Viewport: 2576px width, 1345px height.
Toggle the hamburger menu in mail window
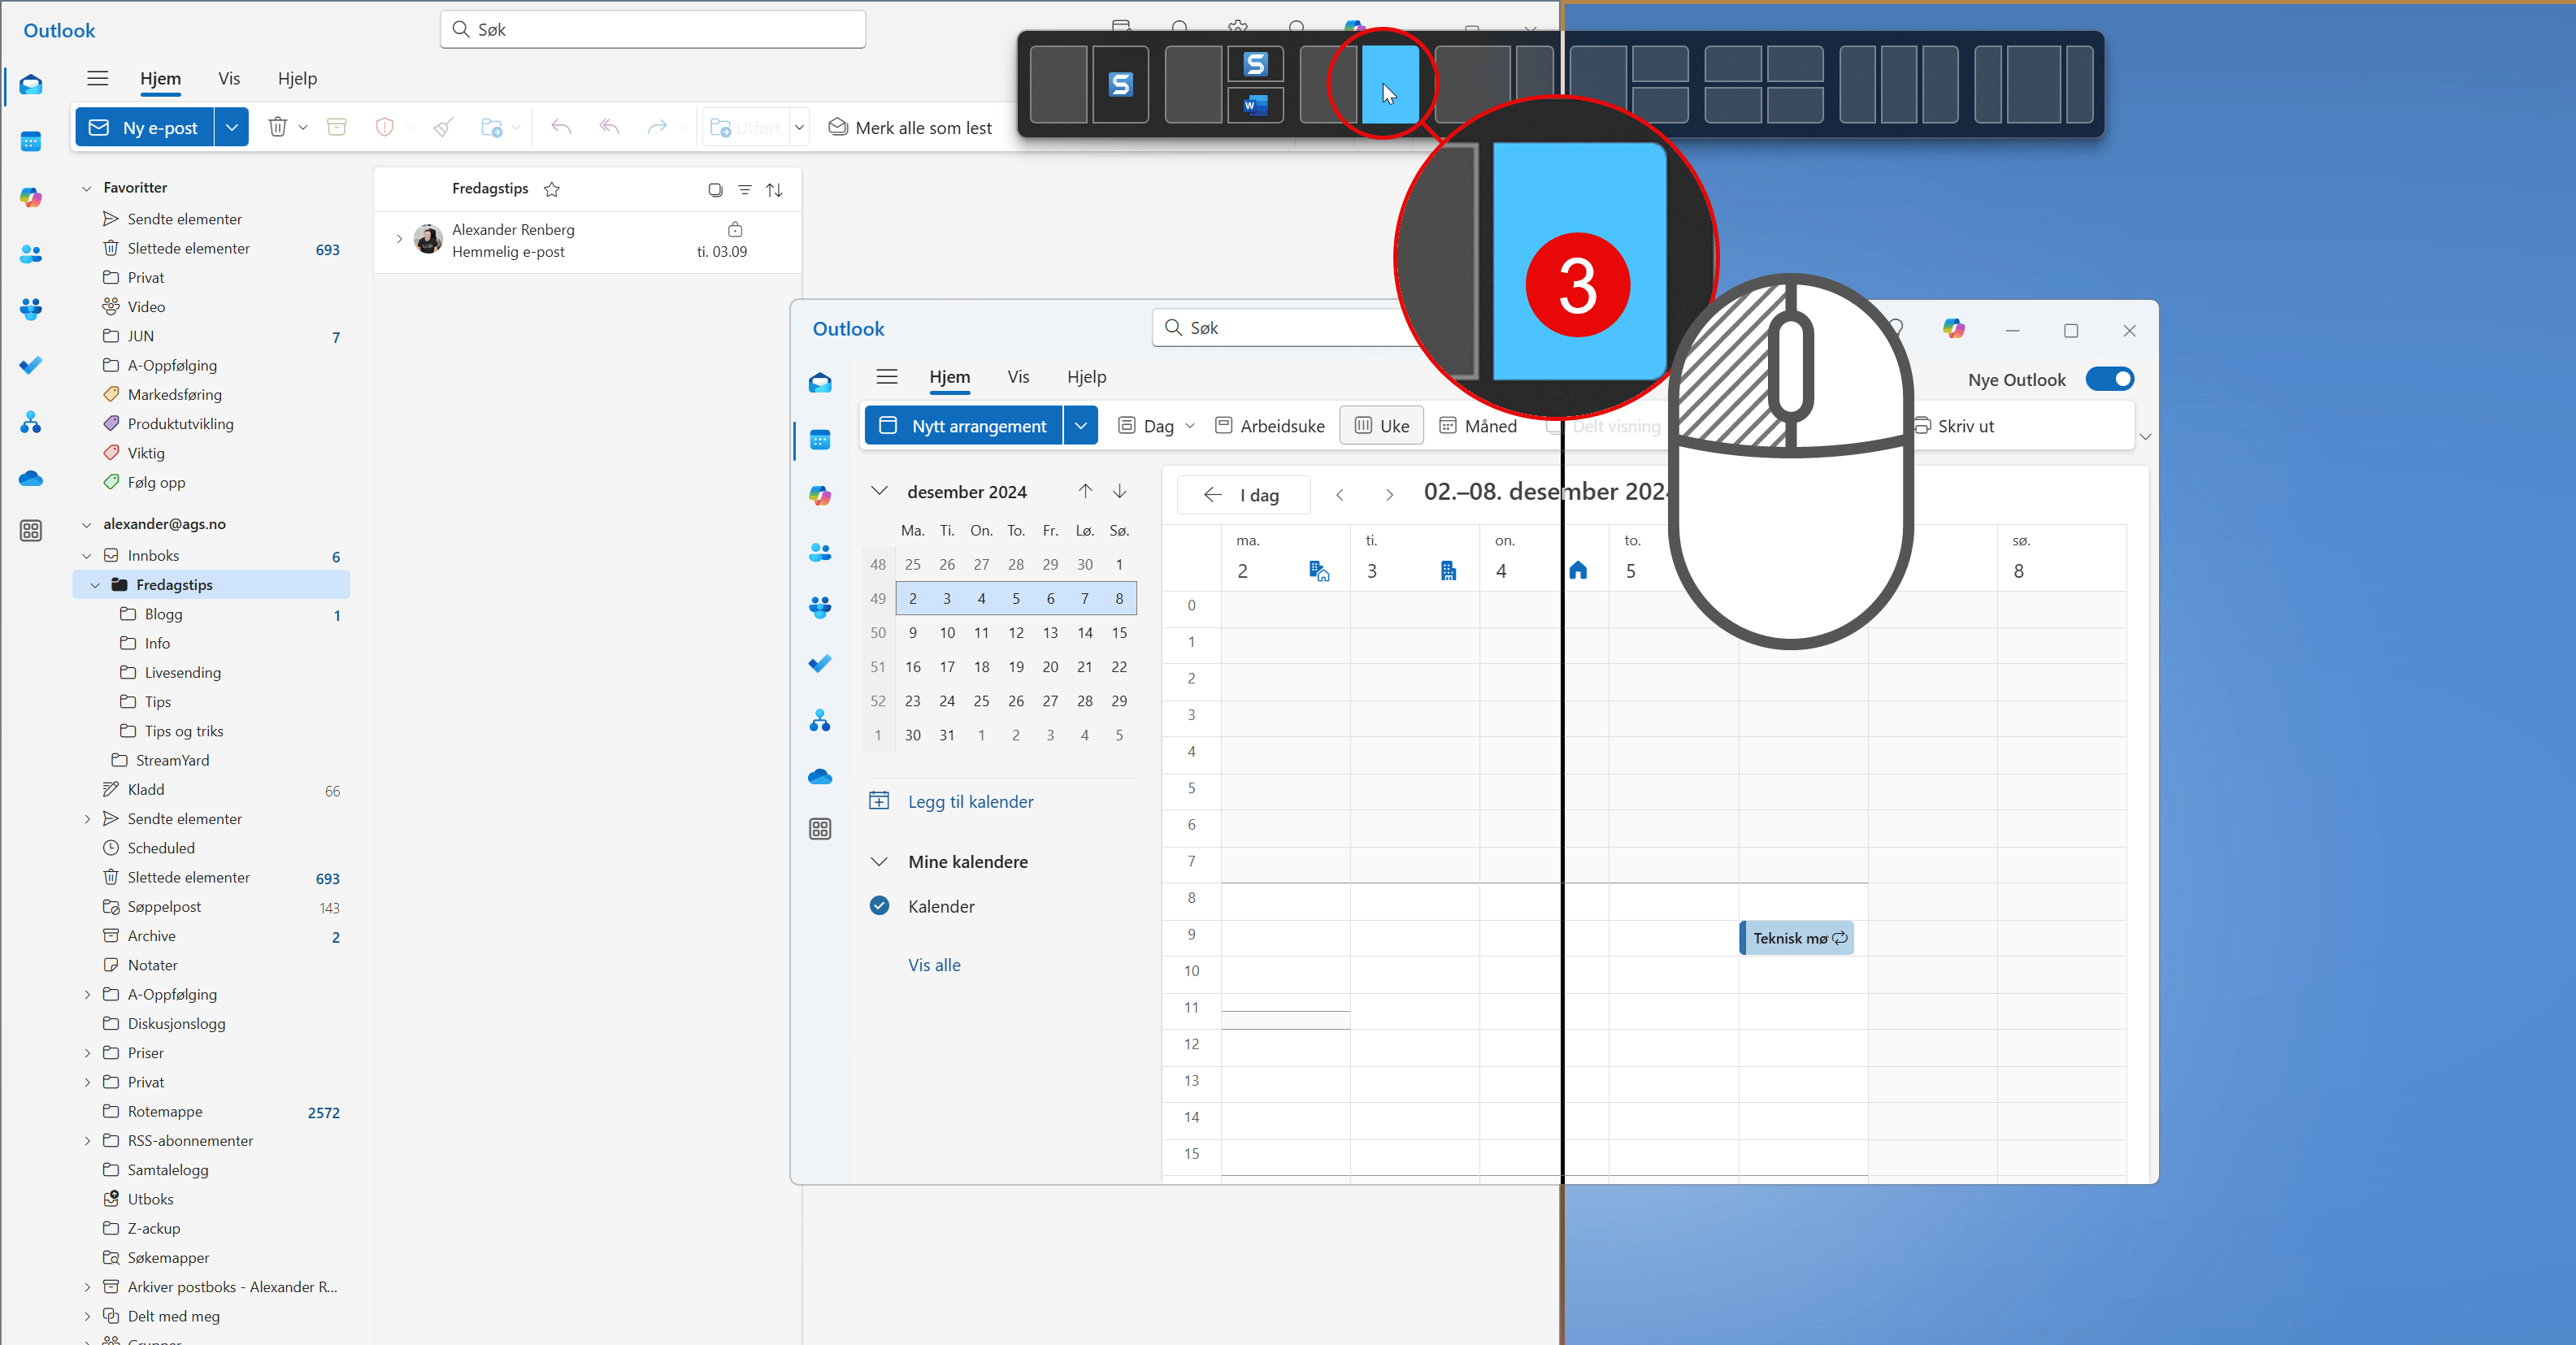[x=98, y=78]
